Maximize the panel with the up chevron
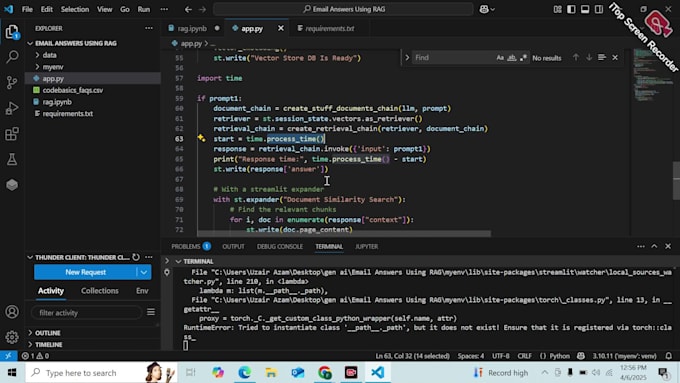 (x=654, y=246)
